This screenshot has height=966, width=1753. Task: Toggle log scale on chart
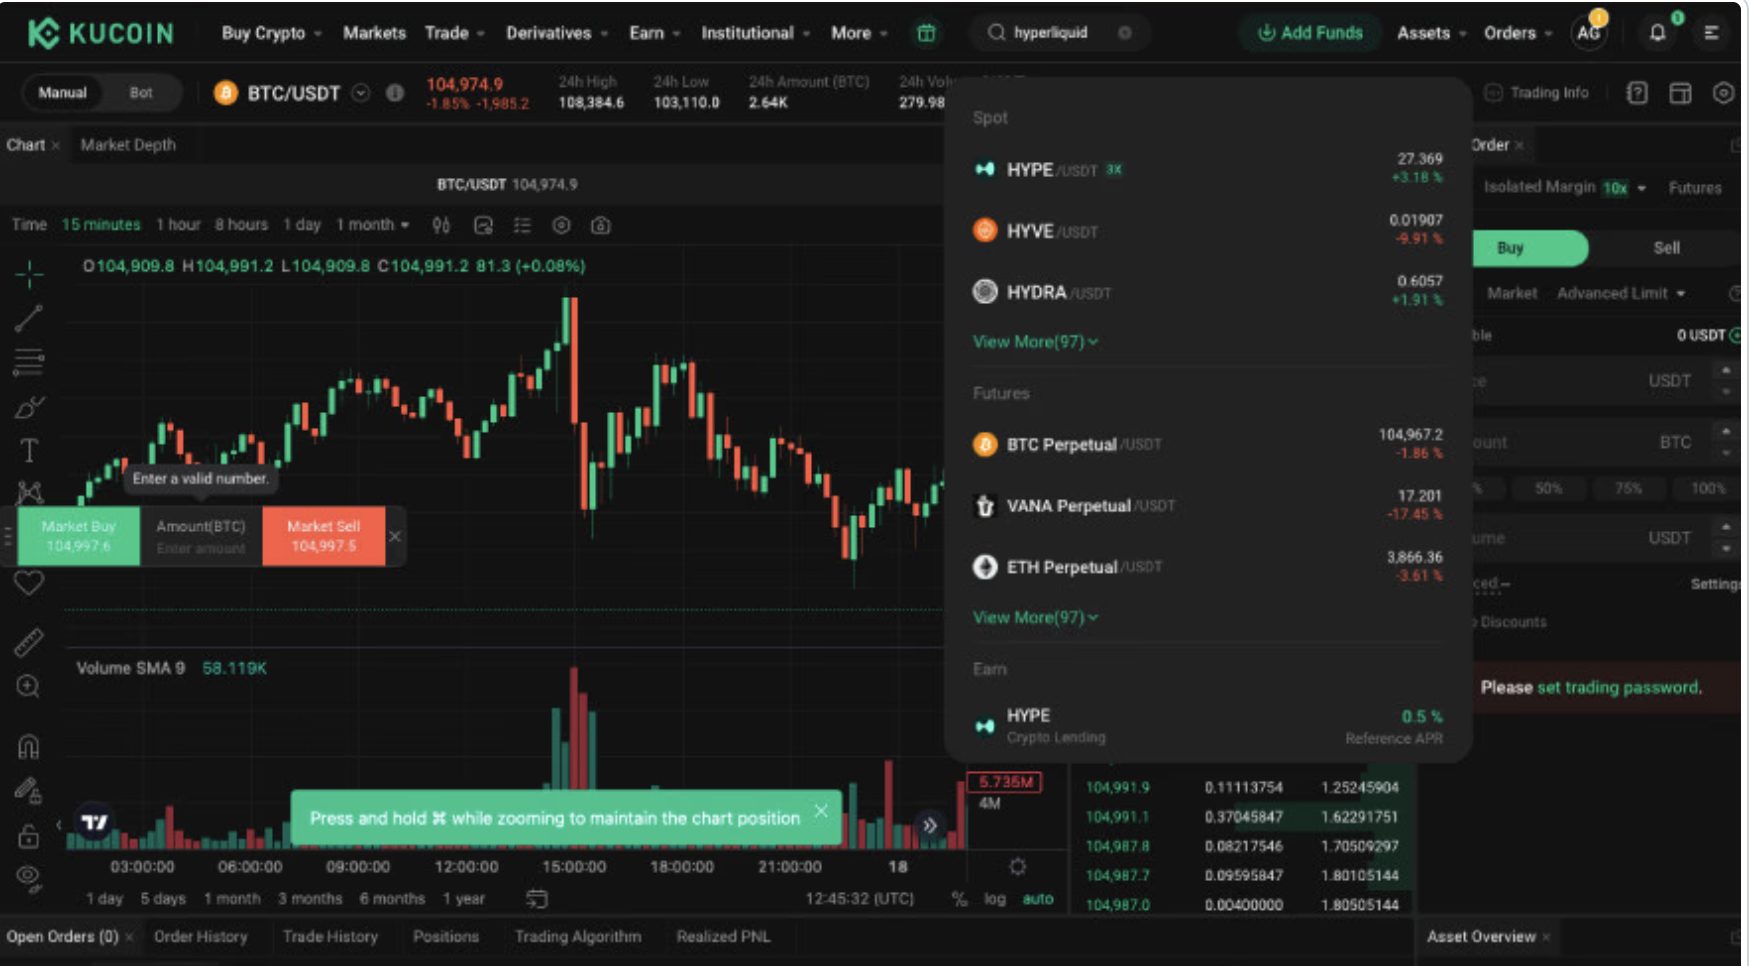tap(994, 898)
